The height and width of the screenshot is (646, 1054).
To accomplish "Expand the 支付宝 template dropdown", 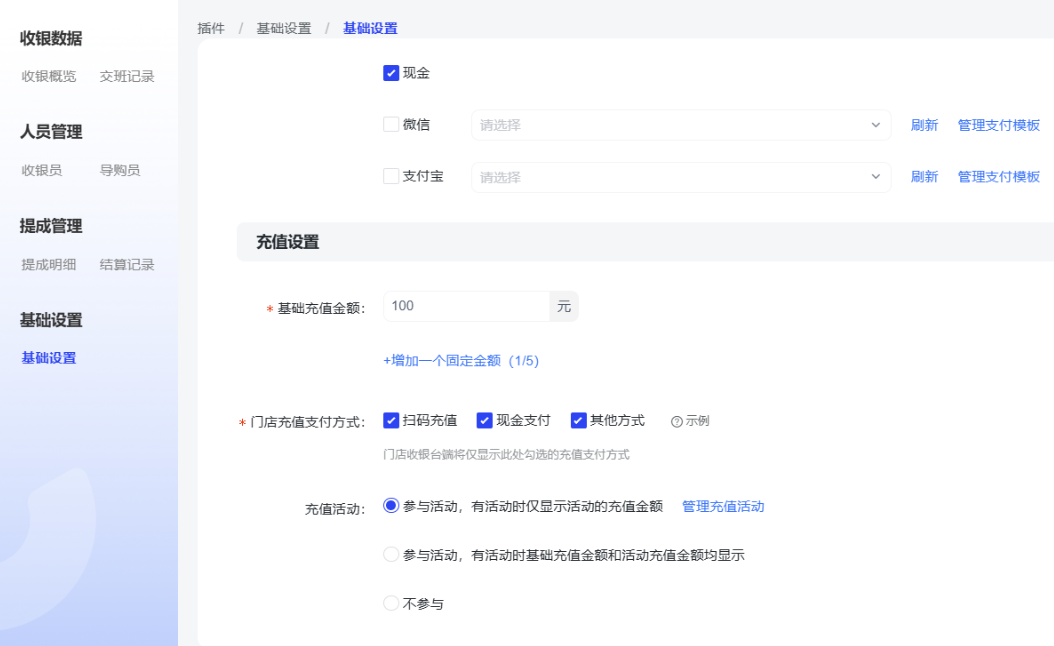I will [x=680, y=177].
